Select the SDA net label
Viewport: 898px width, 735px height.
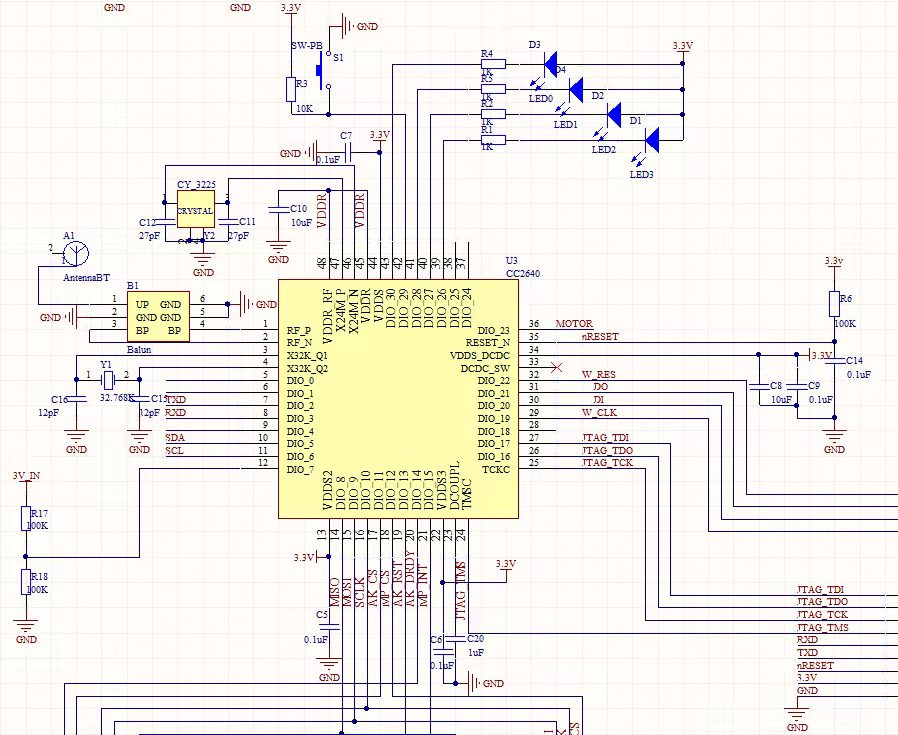click(x=175, y=438)
